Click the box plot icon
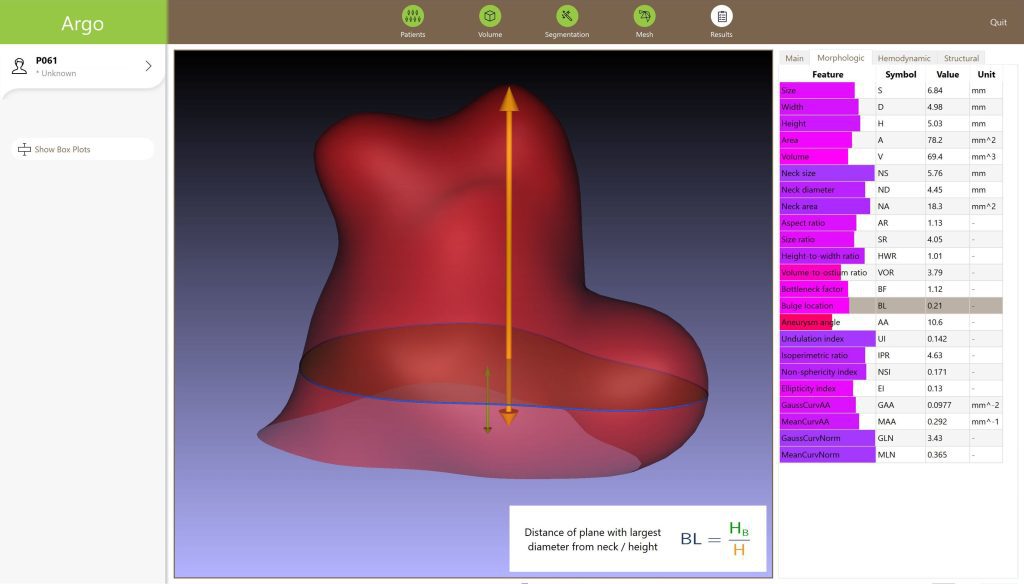 (x=25, y=150)
